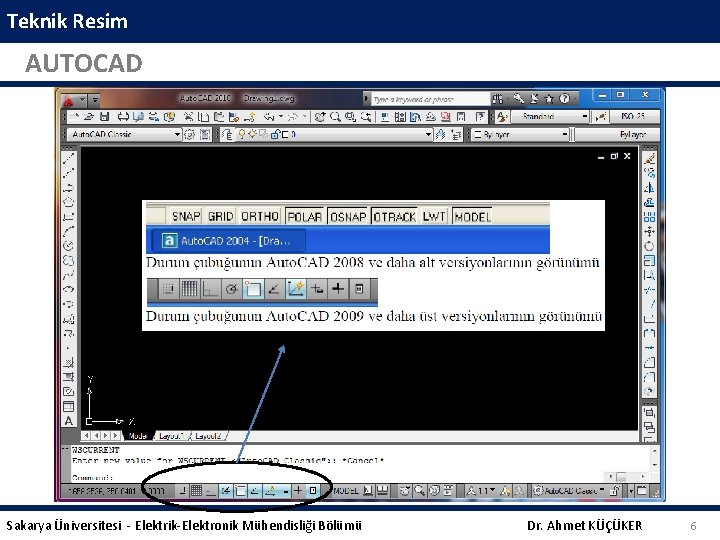
Task: Expand the layer list dropdown showing 0
Action: click(x=428, y=135)
